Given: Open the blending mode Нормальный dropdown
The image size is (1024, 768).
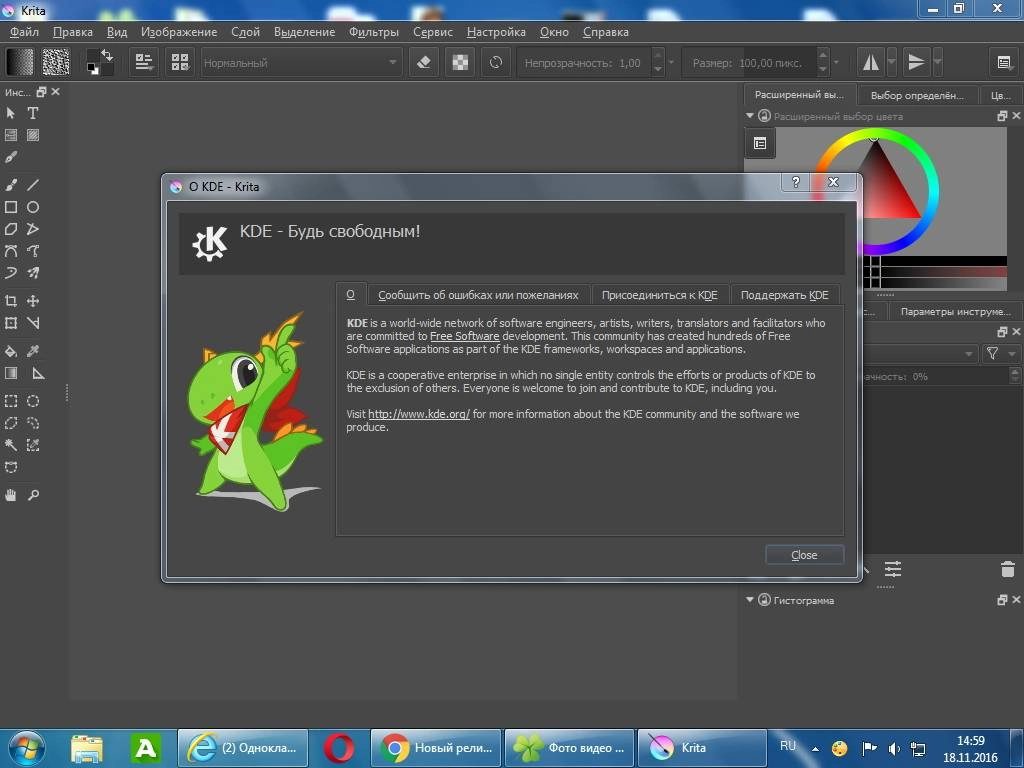Looking at the screenshot, I should click(x=301, y=63).
